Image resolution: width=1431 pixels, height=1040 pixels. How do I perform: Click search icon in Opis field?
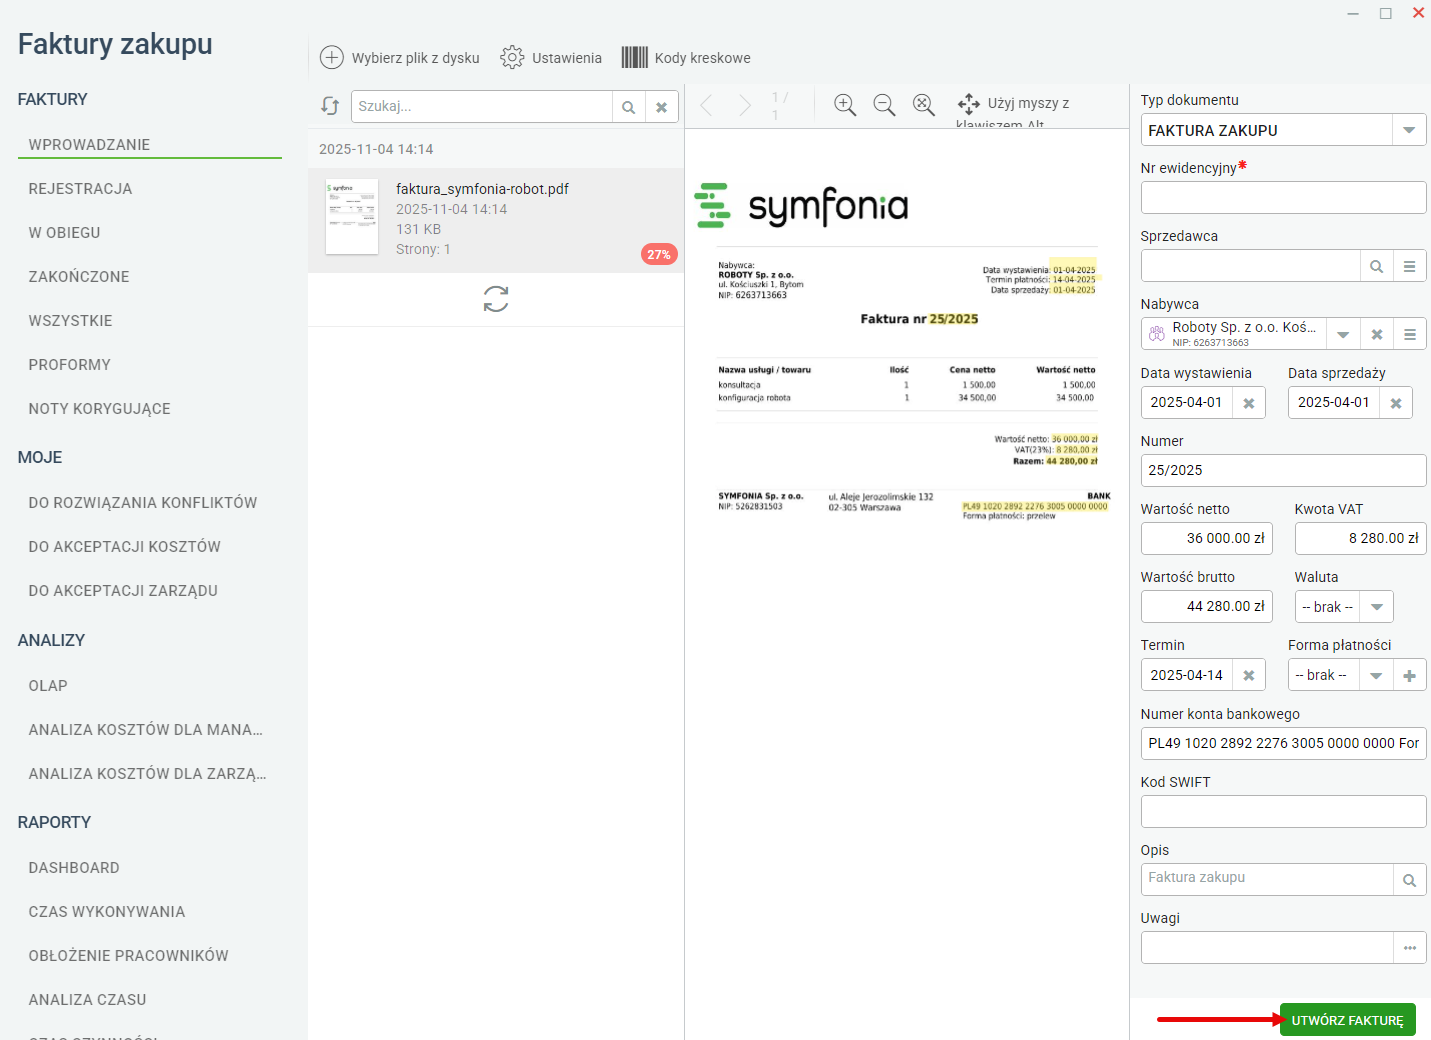click(1409, 880)
